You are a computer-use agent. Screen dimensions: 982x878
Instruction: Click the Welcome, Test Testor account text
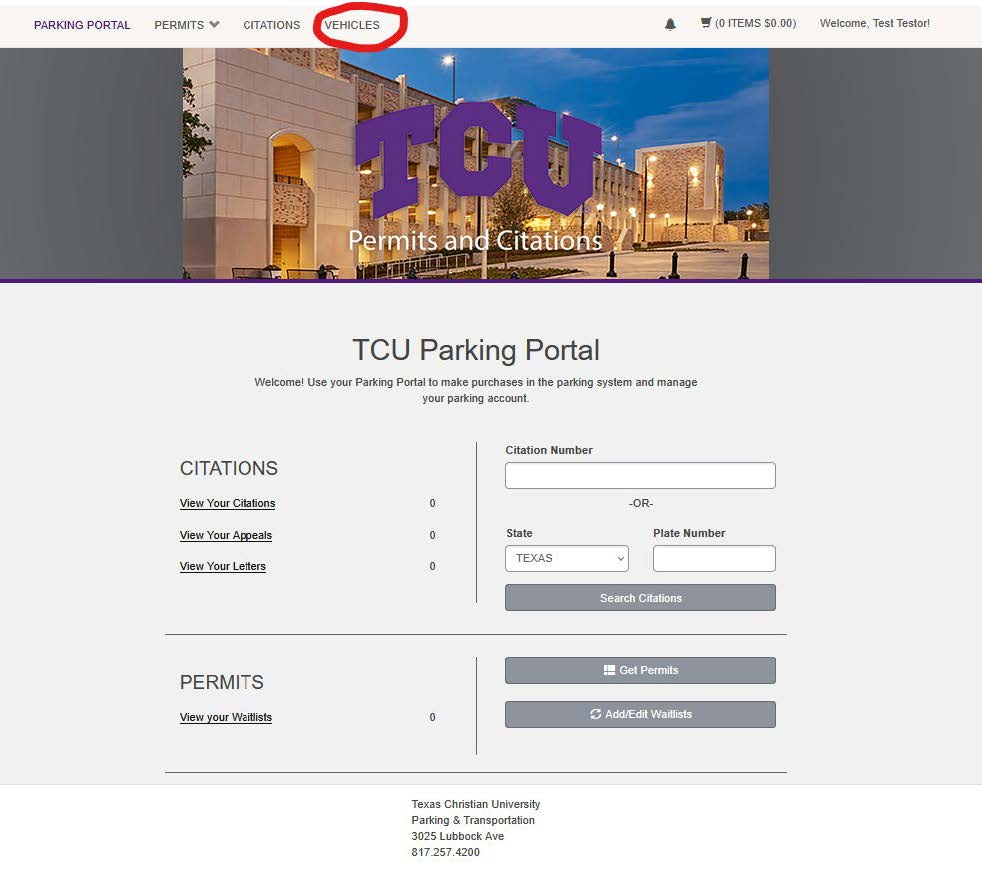874,23
